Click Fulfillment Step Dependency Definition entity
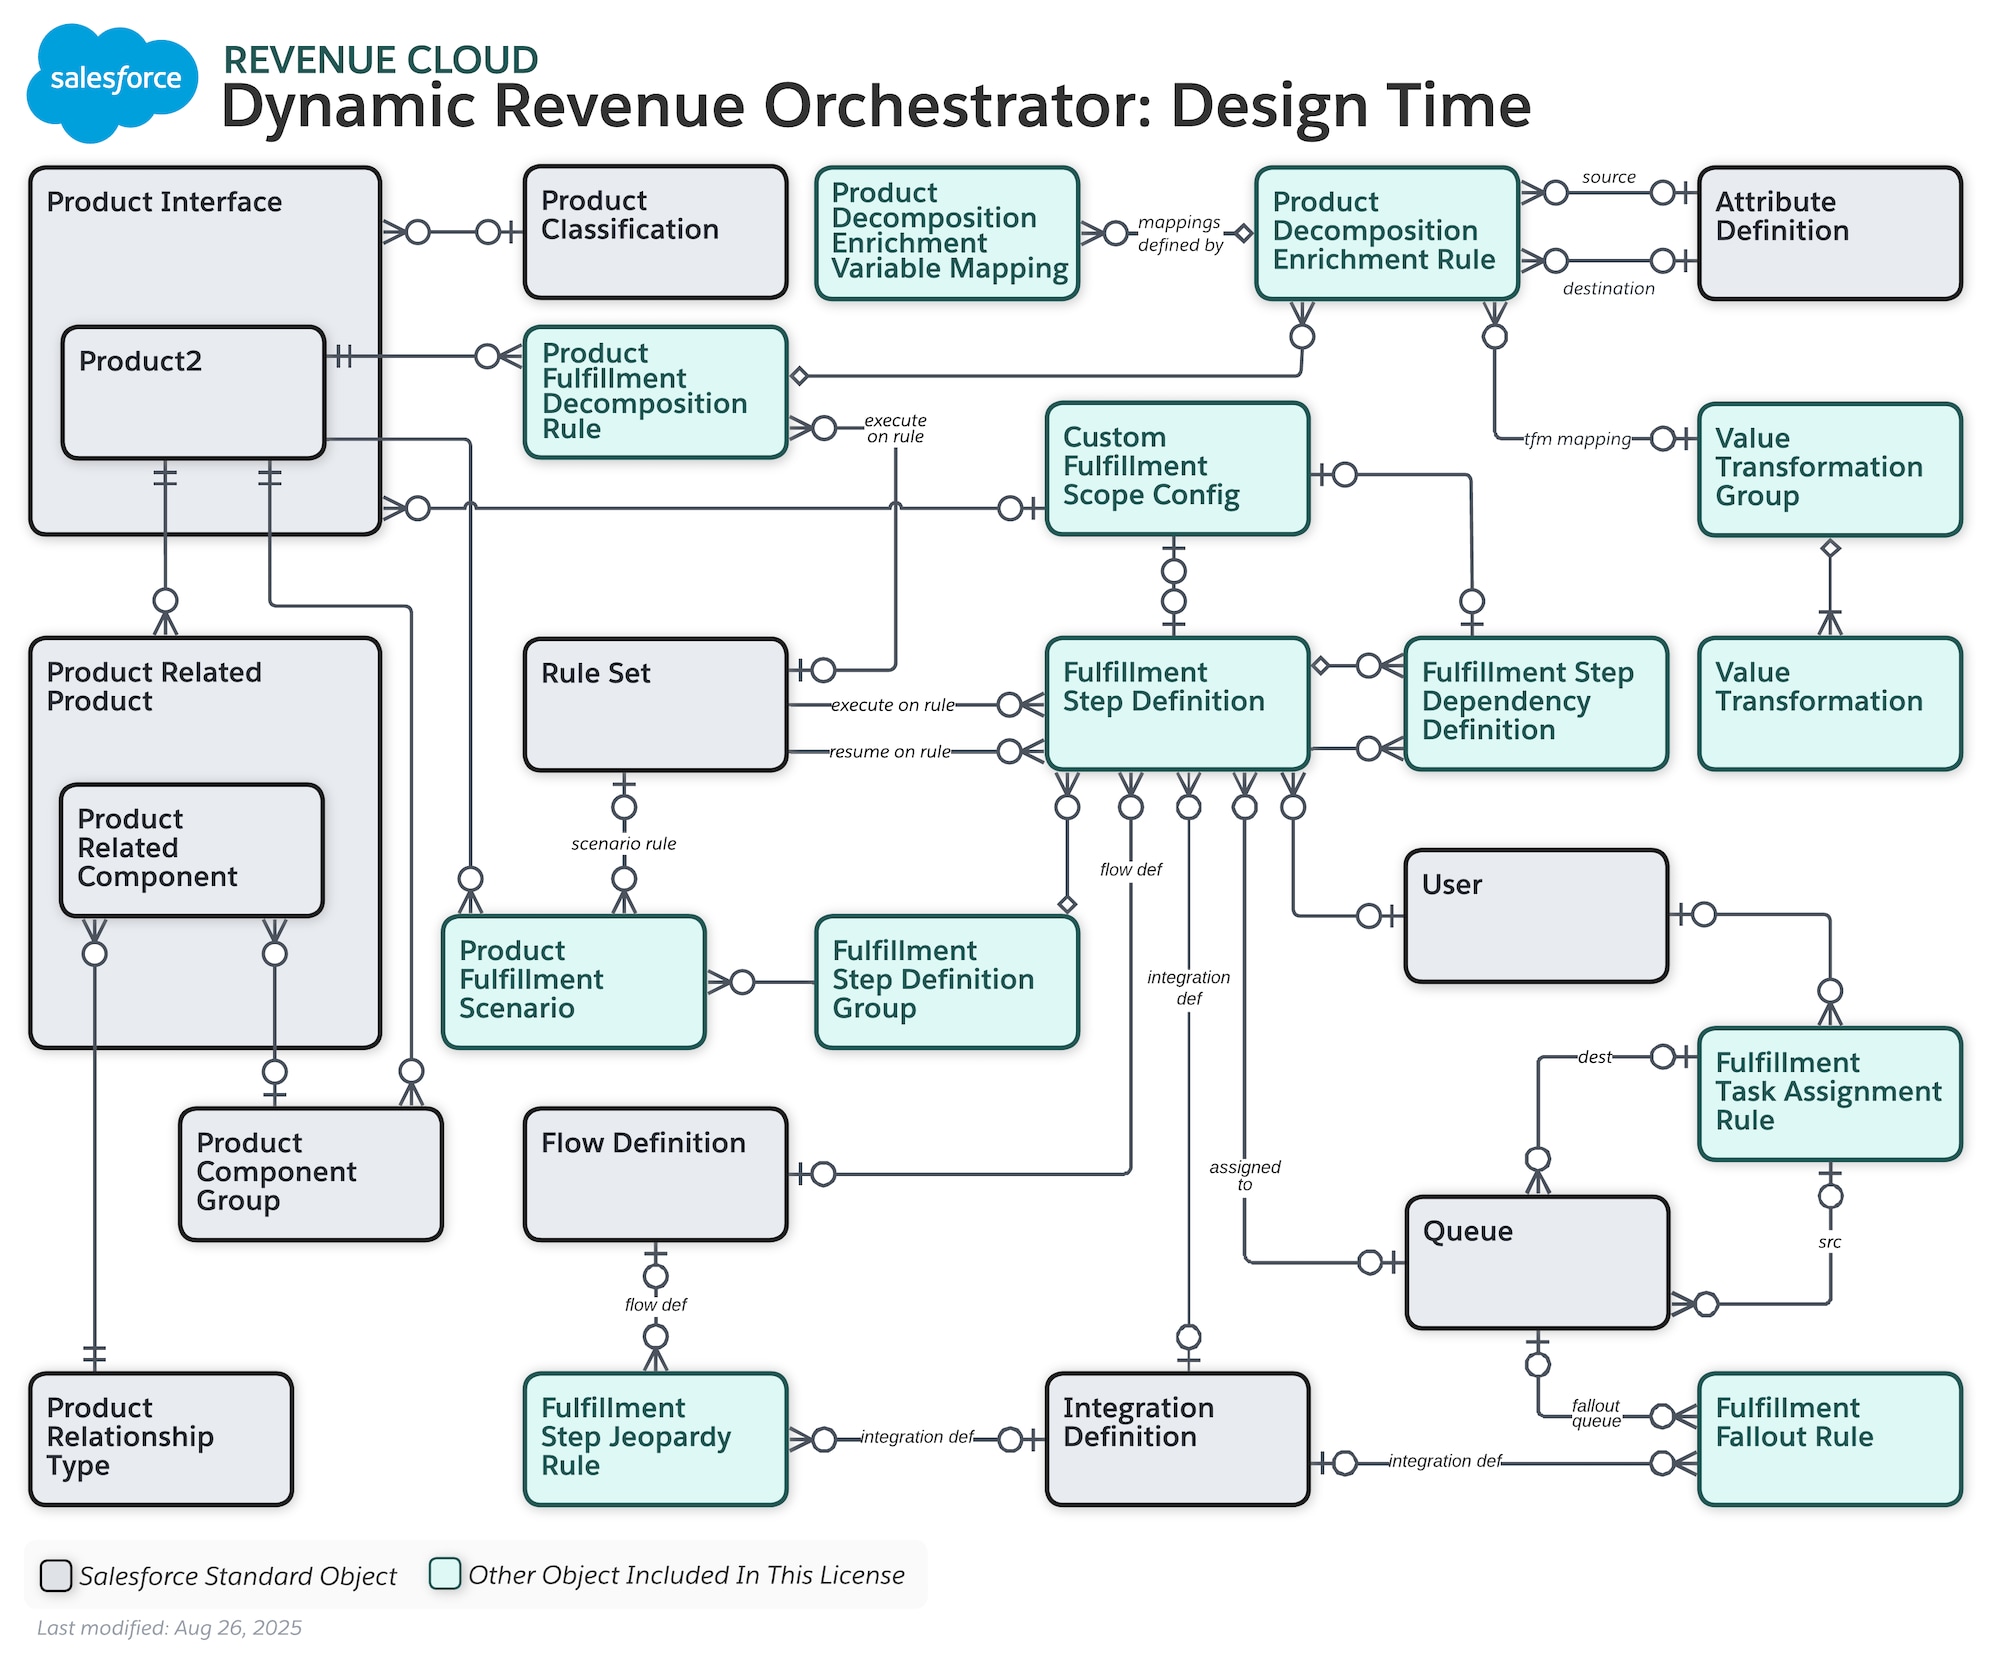The width and height of the screenshot is (2000, 1659). [1537, 704]
